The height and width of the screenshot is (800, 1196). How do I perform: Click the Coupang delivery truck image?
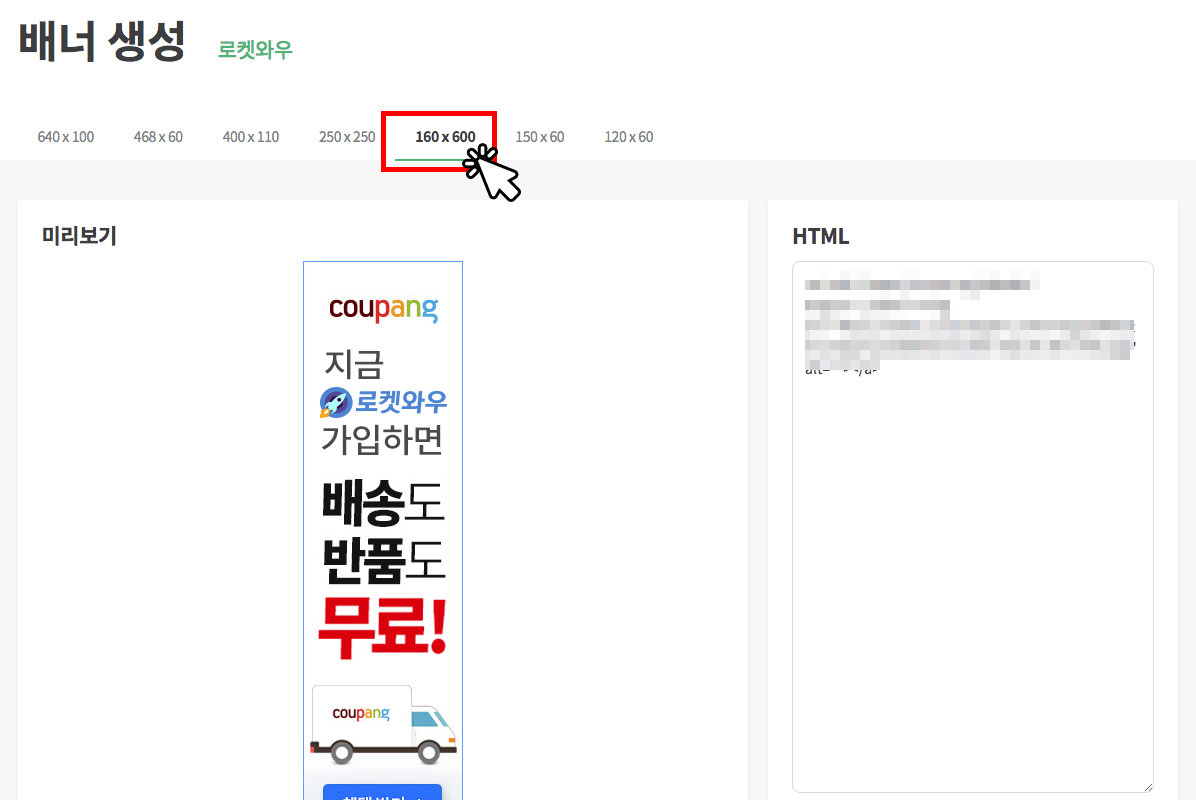tap(383, 724)
